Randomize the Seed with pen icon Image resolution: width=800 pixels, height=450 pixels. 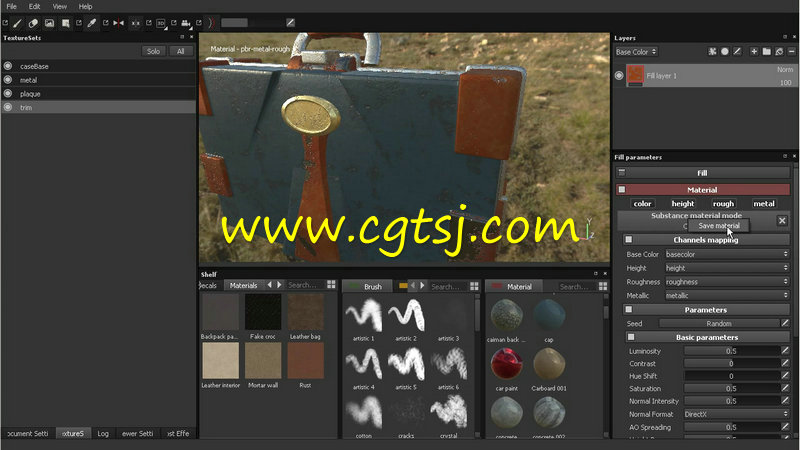tap(785, 323)
